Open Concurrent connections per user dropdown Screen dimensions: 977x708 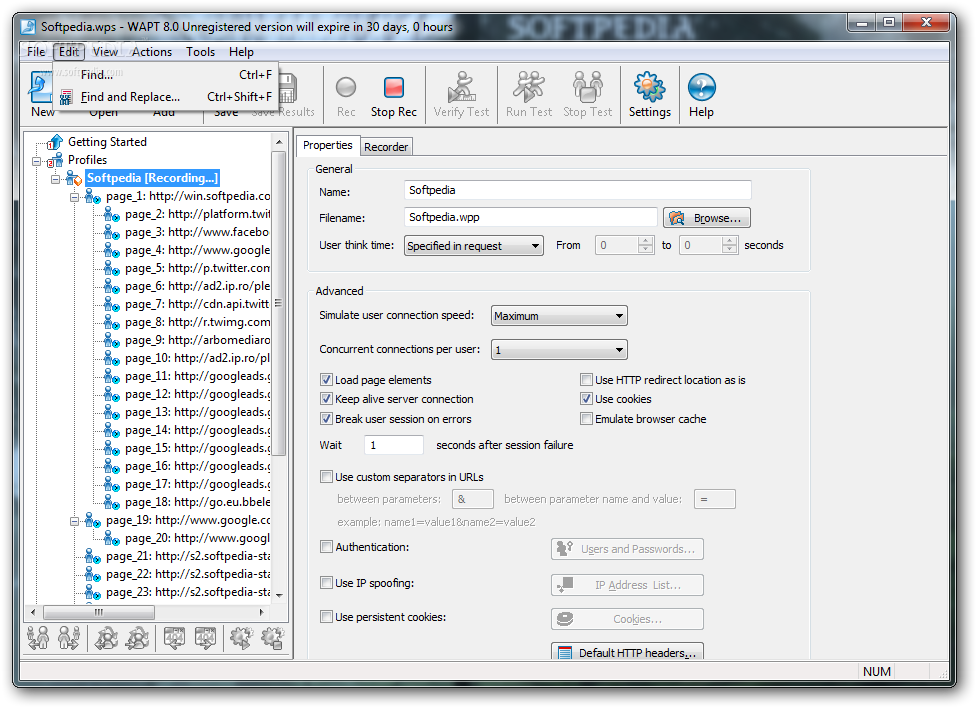(559, 350)
